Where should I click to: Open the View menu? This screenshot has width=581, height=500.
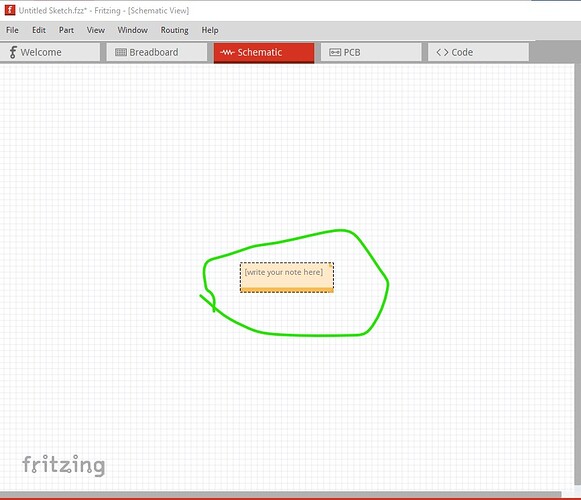pyautogui.click(x=96, y=30)
